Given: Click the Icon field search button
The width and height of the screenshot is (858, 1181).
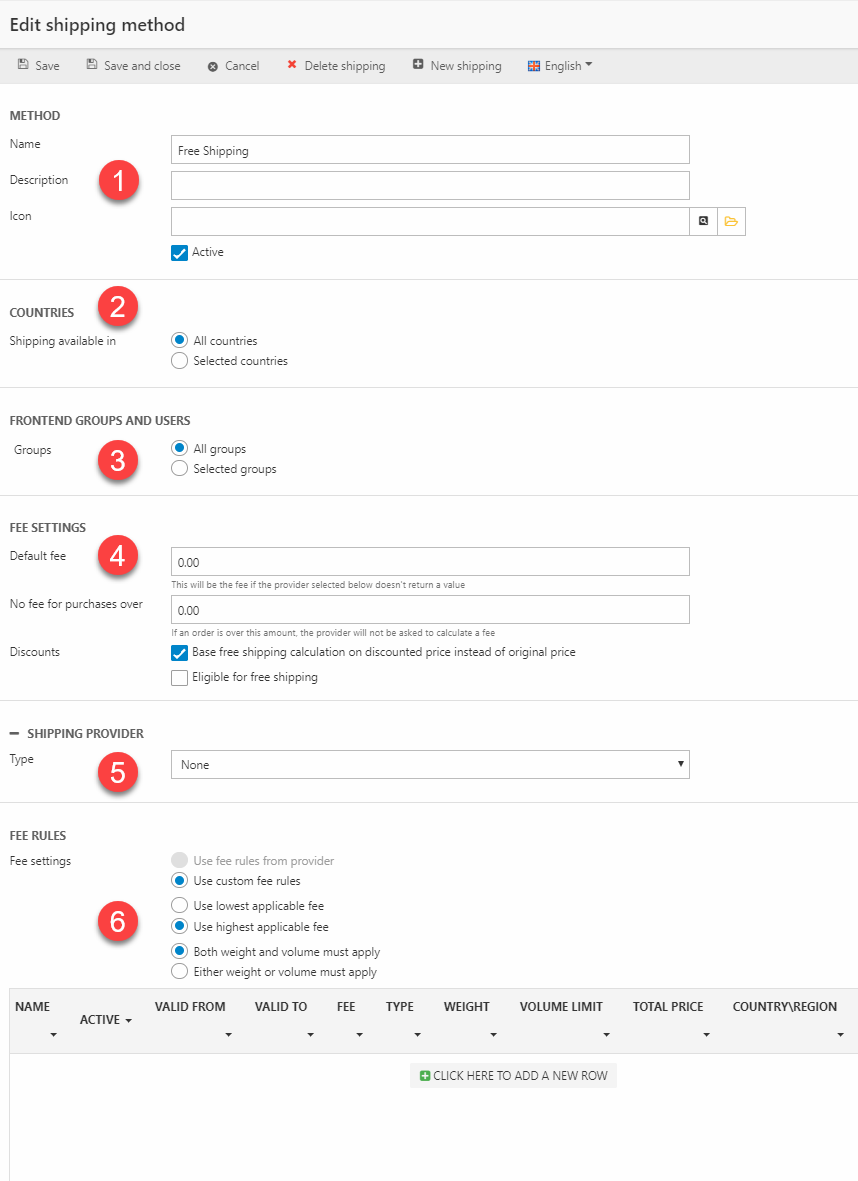Looking at the screenshot, I should tap(703, 221).
